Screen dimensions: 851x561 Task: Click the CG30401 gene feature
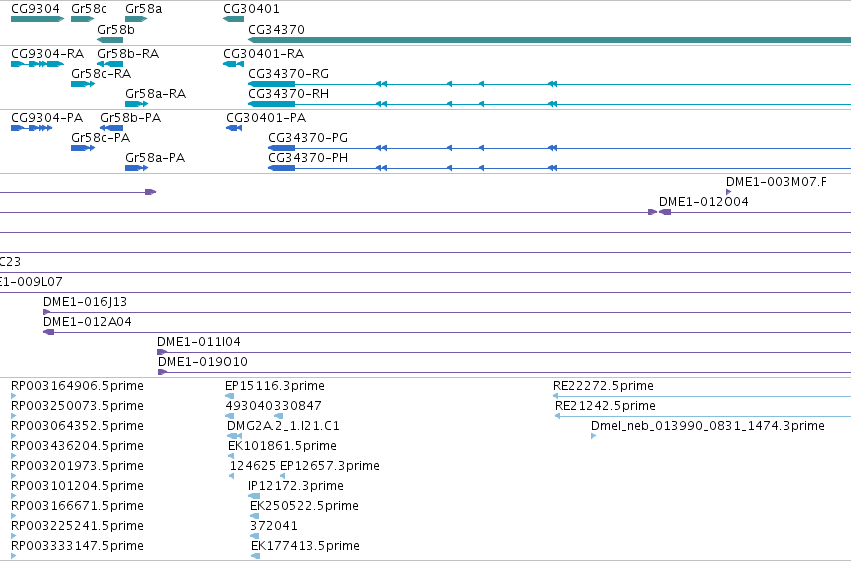233,19
